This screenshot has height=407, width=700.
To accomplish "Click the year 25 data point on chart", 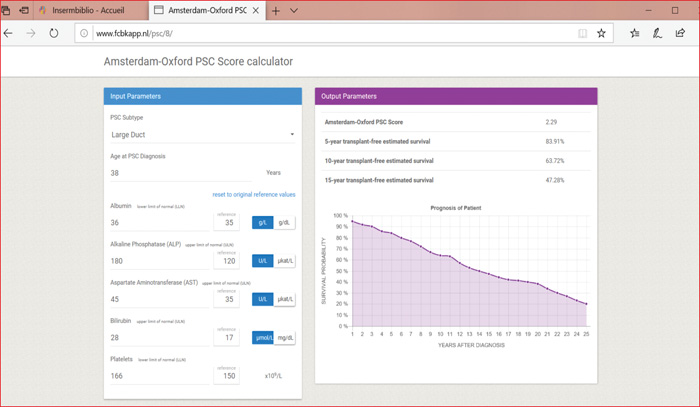I will pyautogui.click(x=587, y=304).
